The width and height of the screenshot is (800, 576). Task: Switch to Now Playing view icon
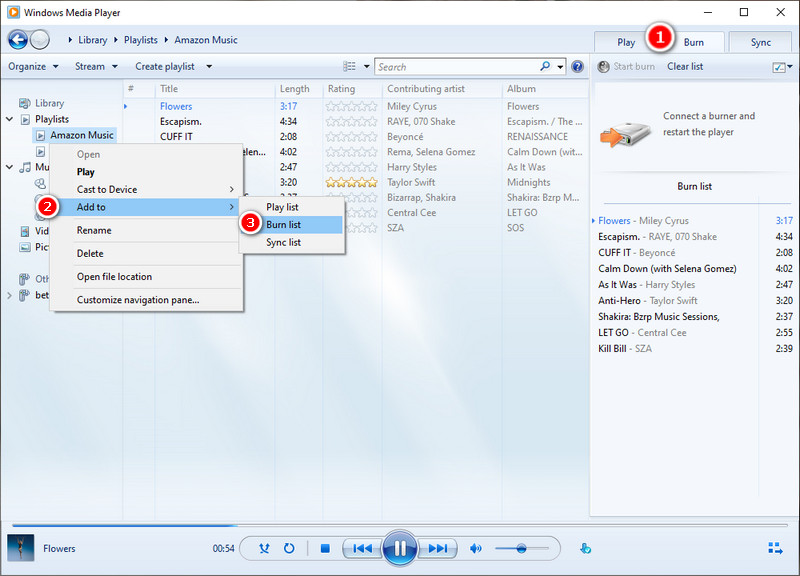pos(776,548)
